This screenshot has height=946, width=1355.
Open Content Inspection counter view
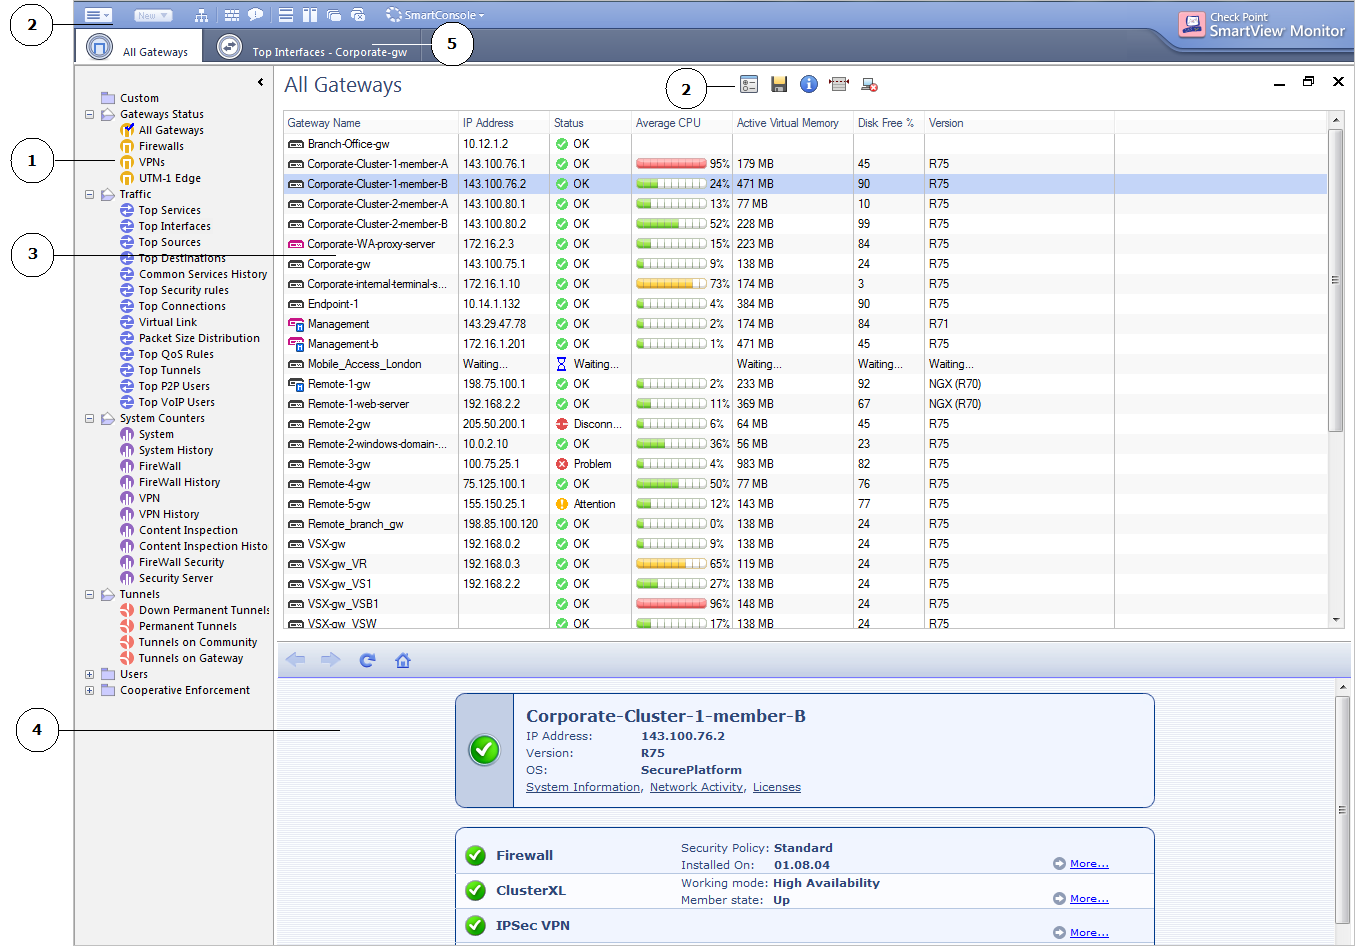tap(189, 530)
